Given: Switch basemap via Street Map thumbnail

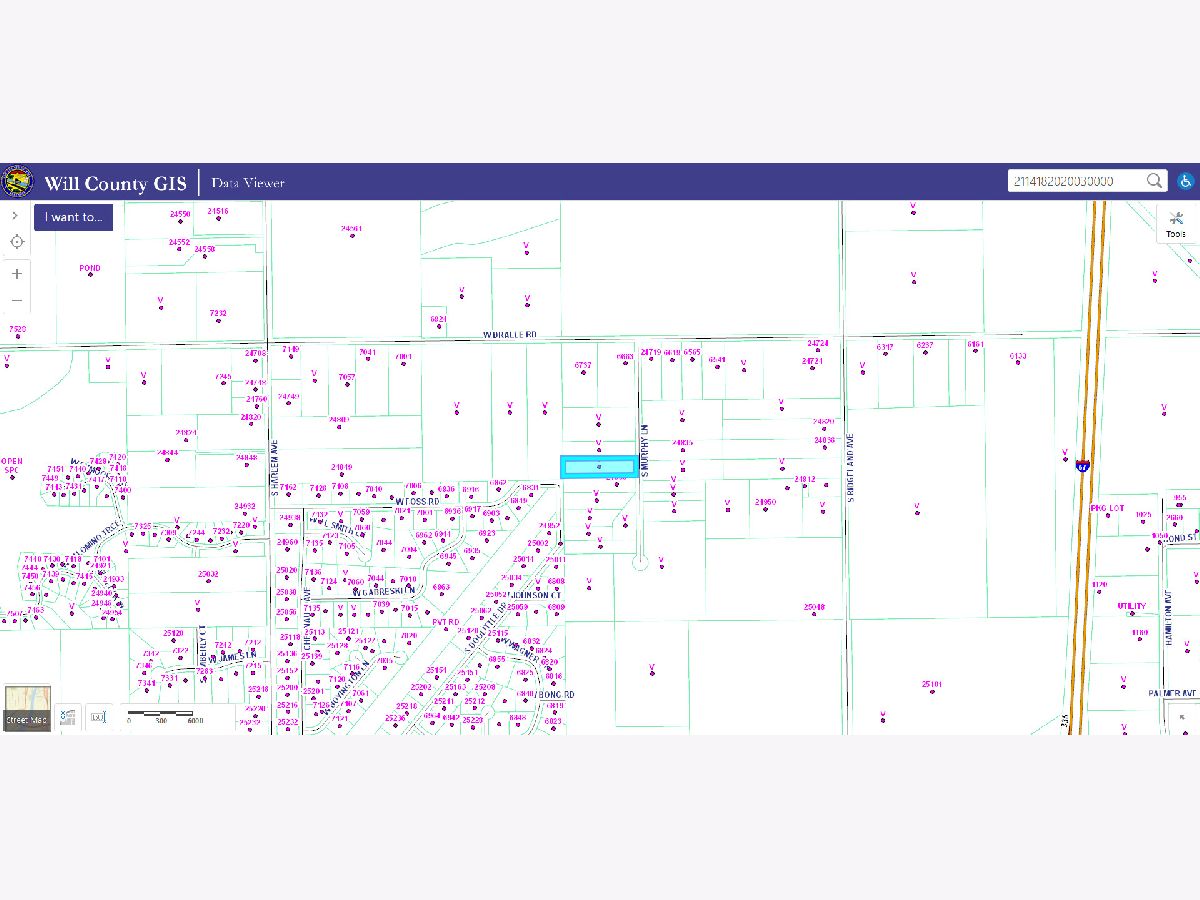Looking at the screenshot, I should point(27,708).
